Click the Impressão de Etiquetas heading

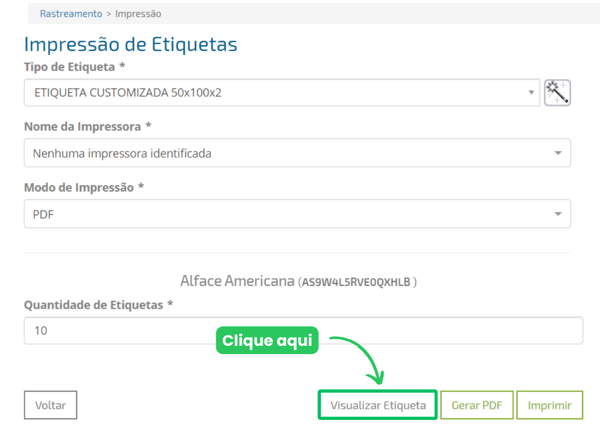tap(130, 44)
